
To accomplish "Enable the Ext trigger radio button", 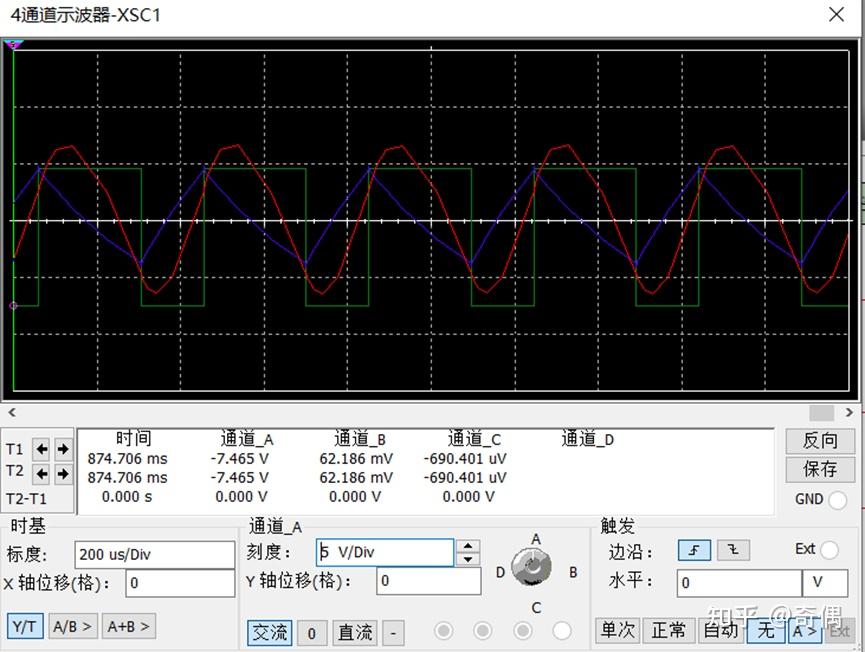I will [828, 550].
